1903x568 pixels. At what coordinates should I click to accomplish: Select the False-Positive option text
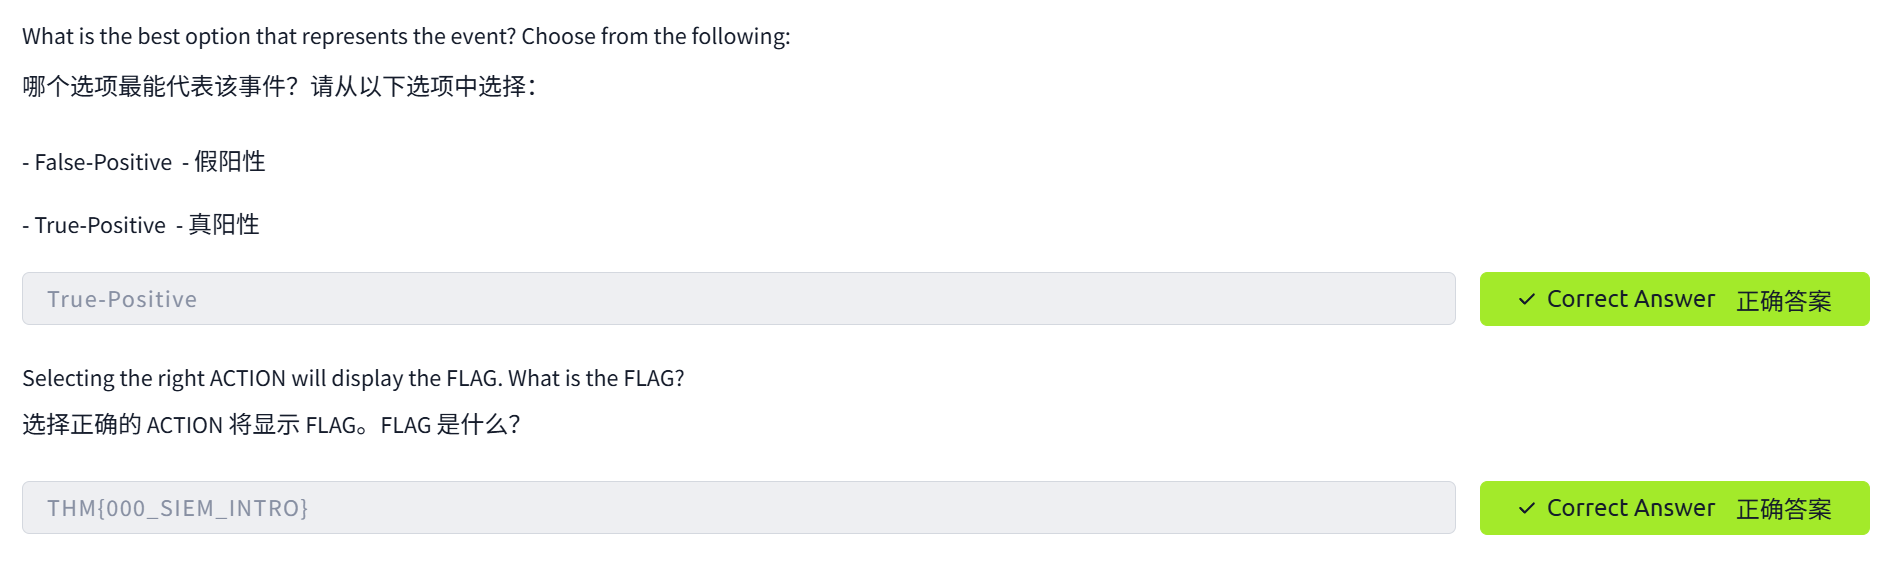click(x=103, y=162)
